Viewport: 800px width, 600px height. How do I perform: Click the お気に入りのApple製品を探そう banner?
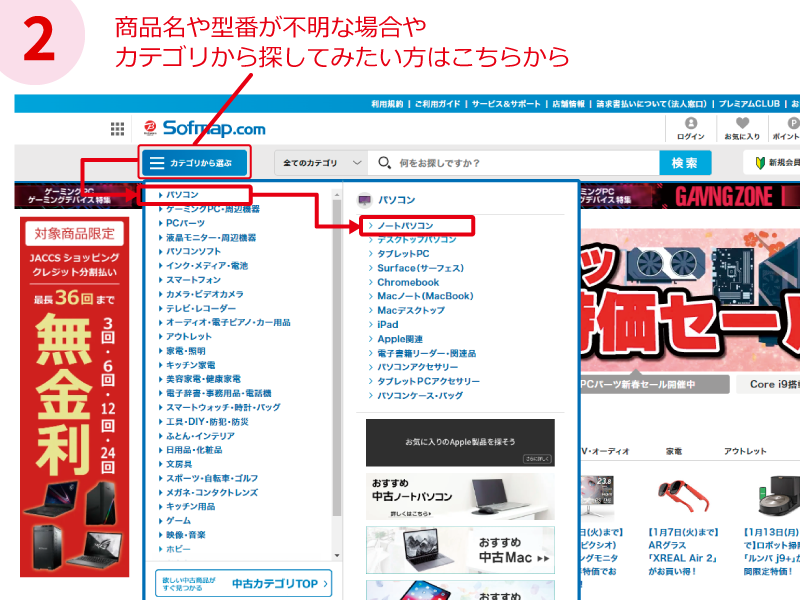tap(460, 442)
